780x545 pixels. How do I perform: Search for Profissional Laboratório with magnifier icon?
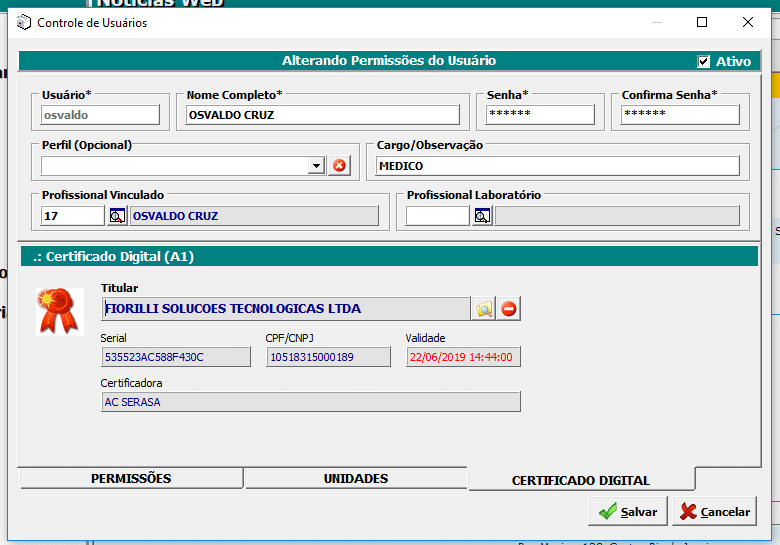coord(482,216)
